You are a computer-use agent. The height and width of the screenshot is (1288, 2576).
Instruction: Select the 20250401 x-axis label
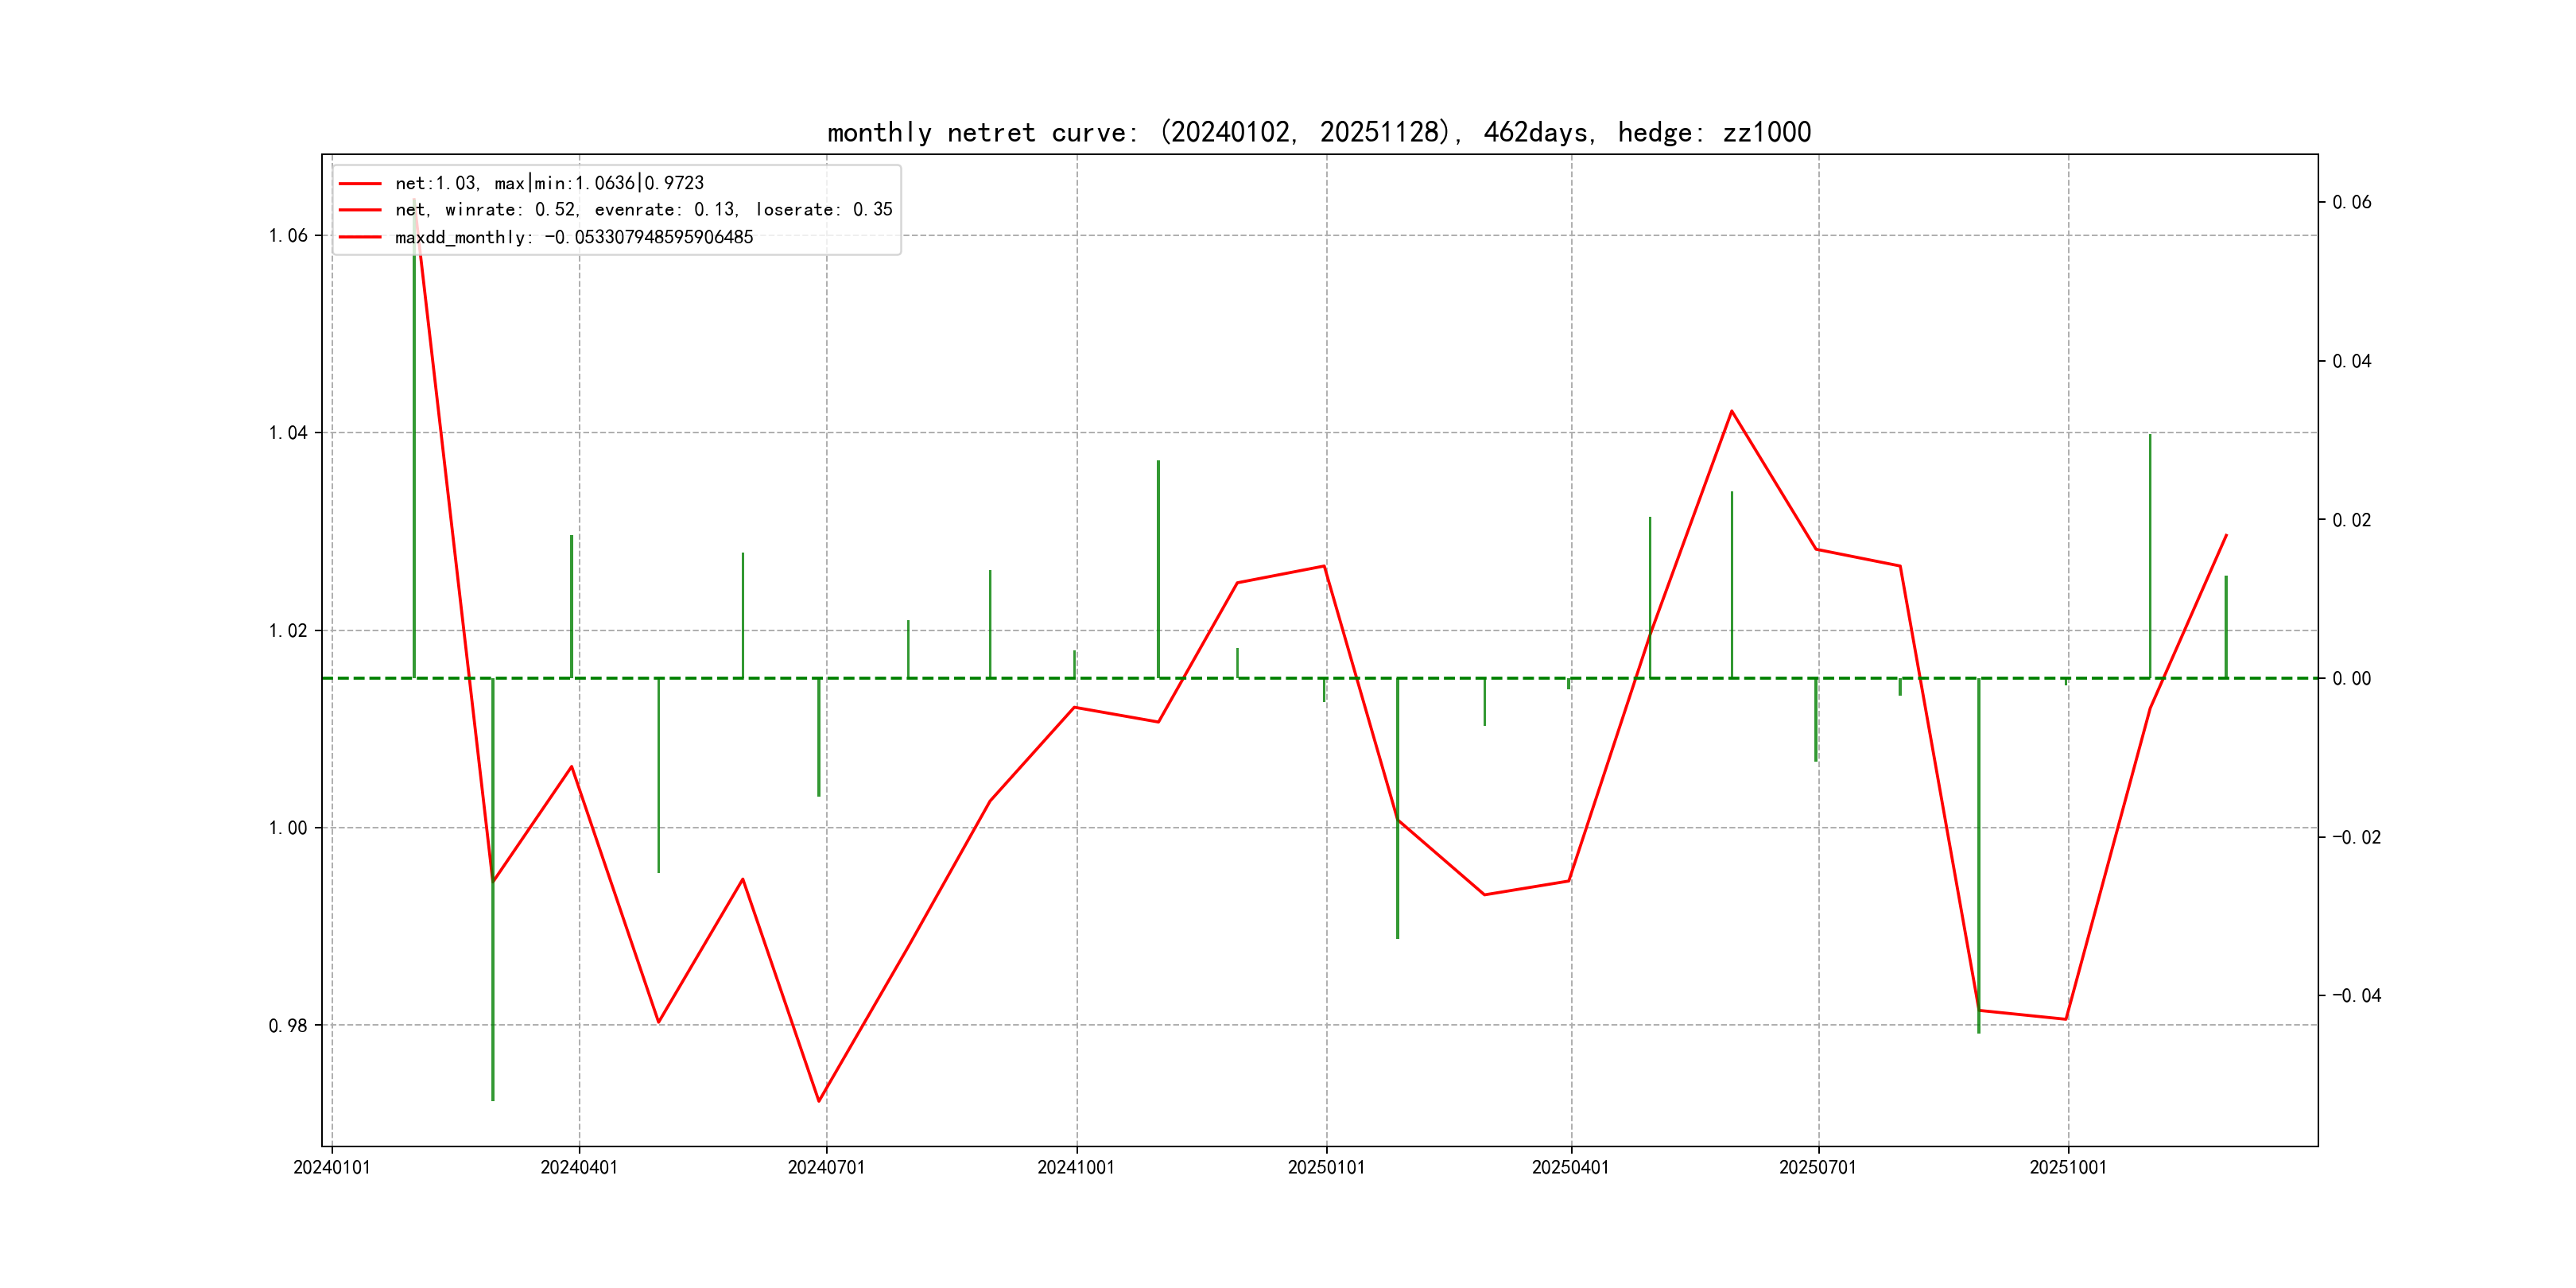1570,1167
